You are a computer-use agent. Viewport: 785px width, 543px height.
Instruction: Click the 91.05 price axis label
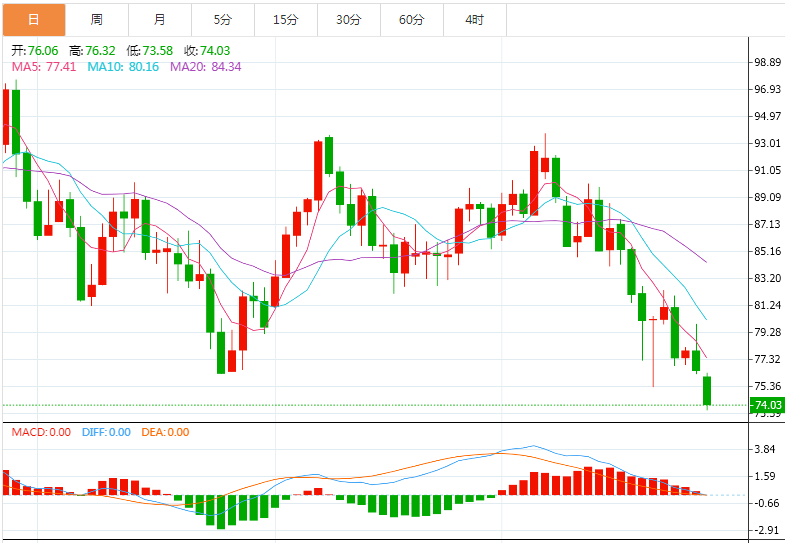tap(767, 170)
